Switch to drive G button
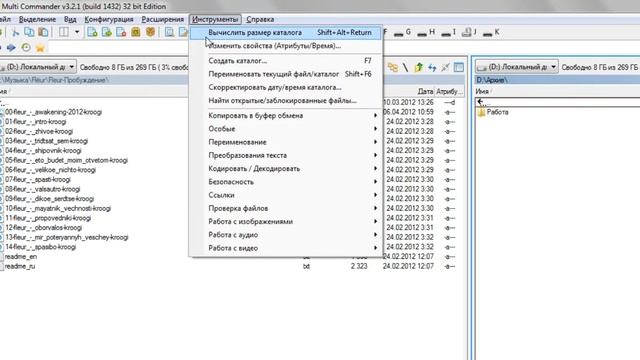The image size is (640, 360). pyautogui.click(x=402, y=33)
